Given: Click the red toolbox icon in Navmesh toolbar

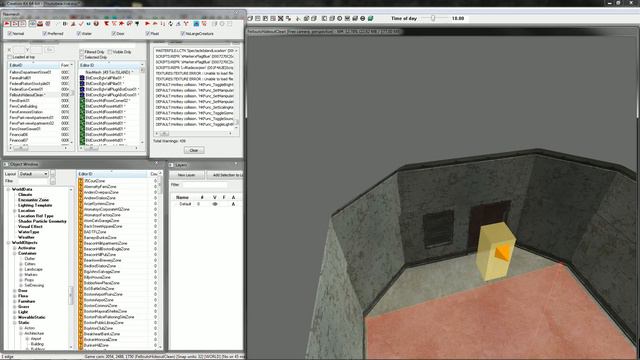Looking at the screenshot, I should [40, 24].
